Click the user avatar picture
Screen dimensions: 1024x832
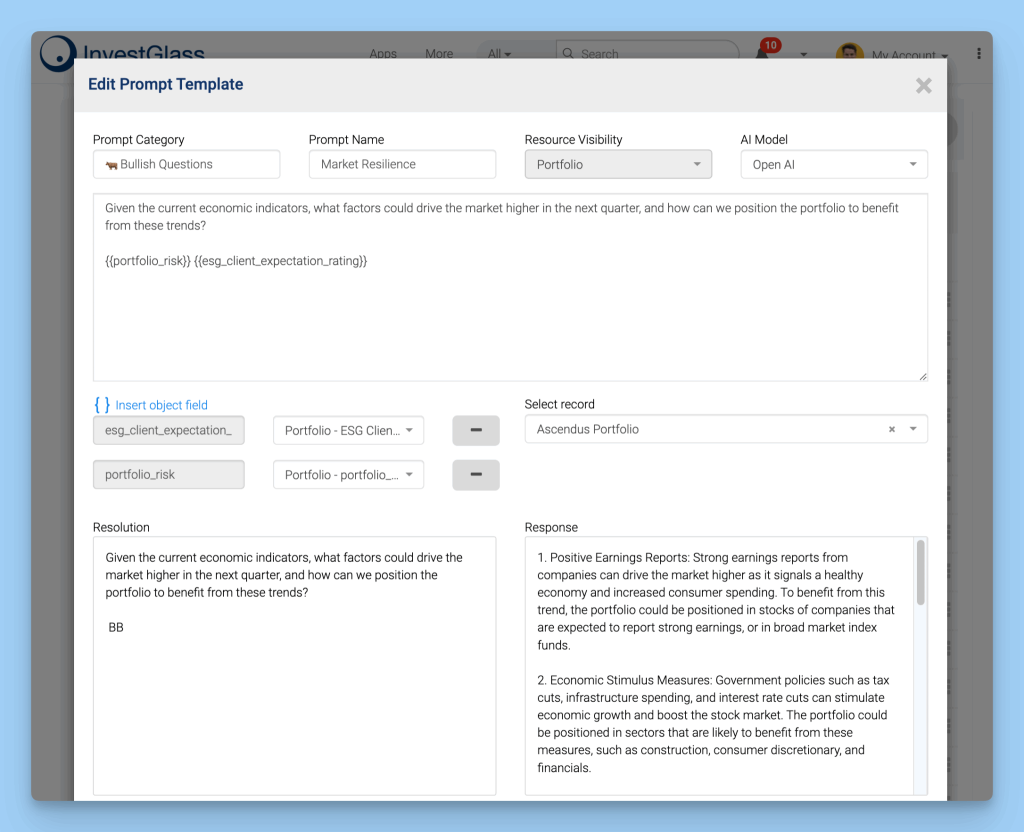[850, 53]
